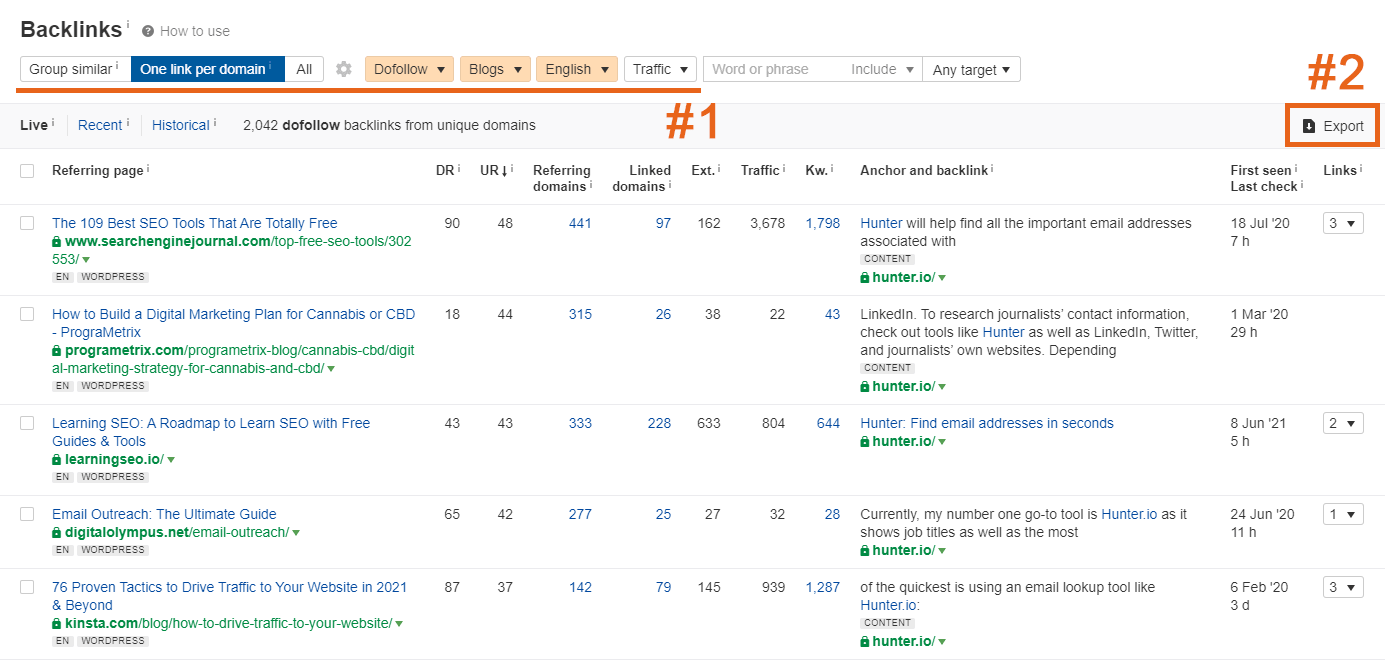The width and height of the screenshot is (1385, 660).
Task: Open the digitalolympus.net email-outreach URL
Action: click(177, 532)
